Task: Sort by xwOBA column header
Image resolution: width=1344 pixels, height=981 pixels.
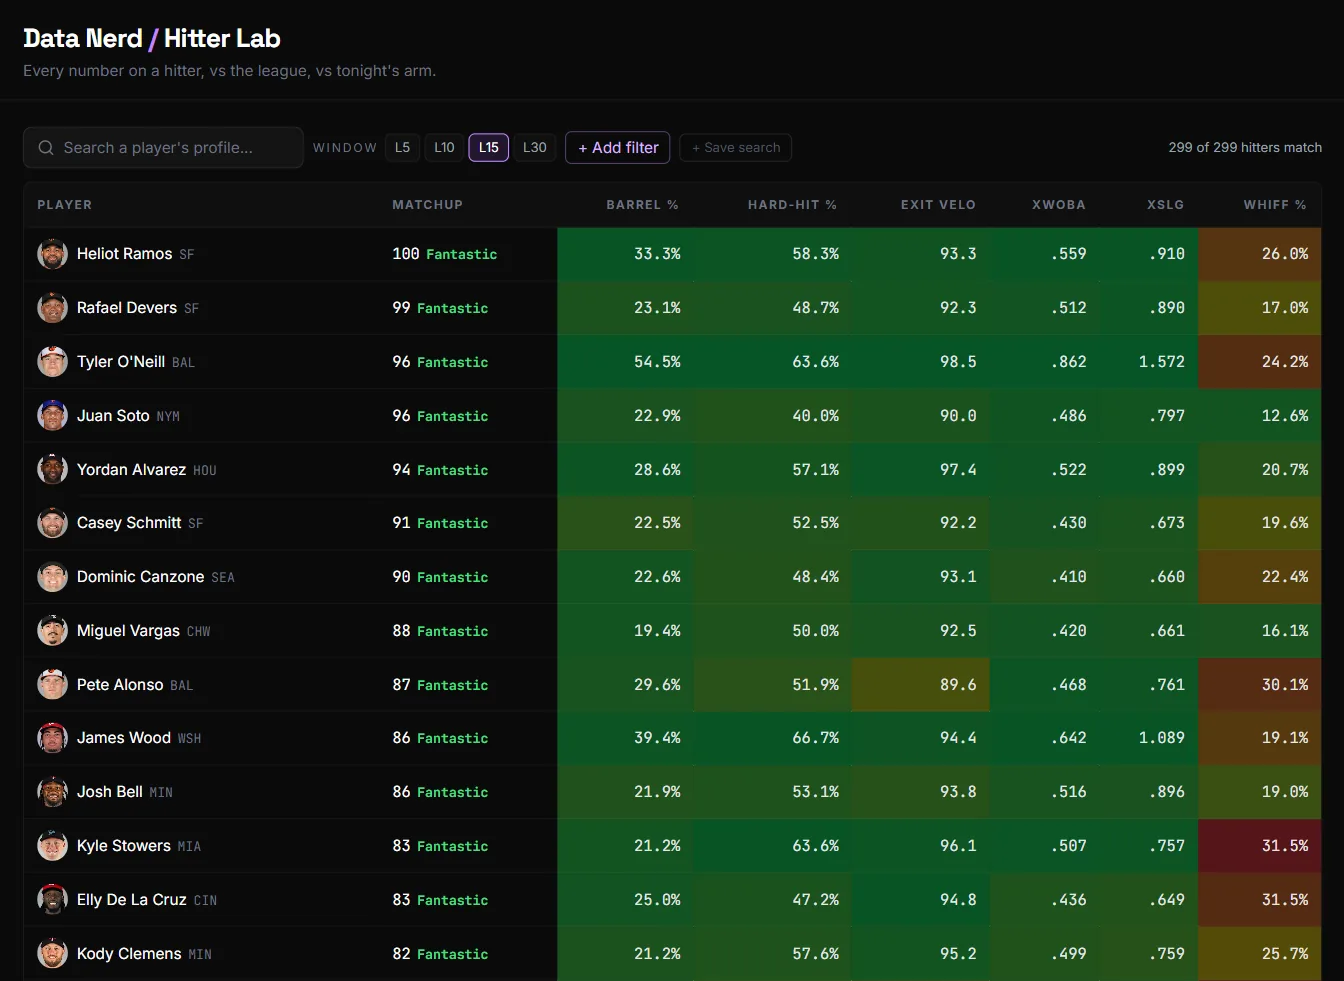Action: pos(1059,205)
